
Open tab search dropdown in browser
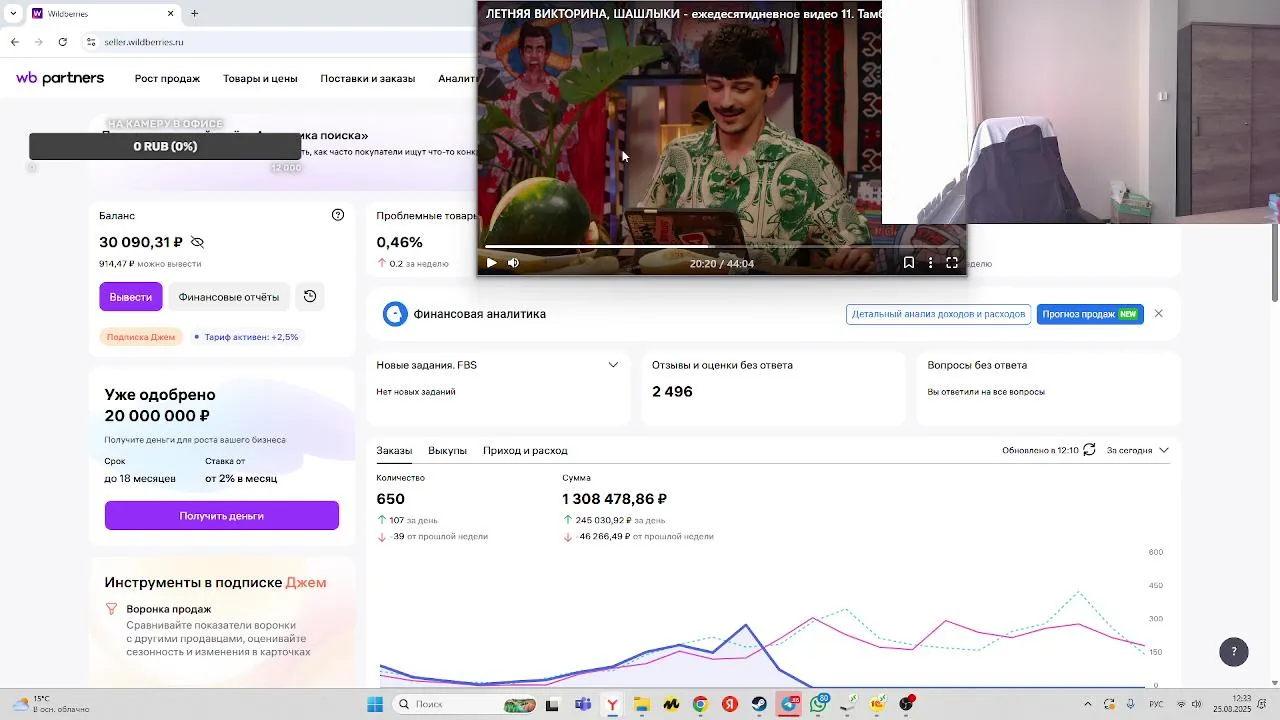click(x=13, y=14)
